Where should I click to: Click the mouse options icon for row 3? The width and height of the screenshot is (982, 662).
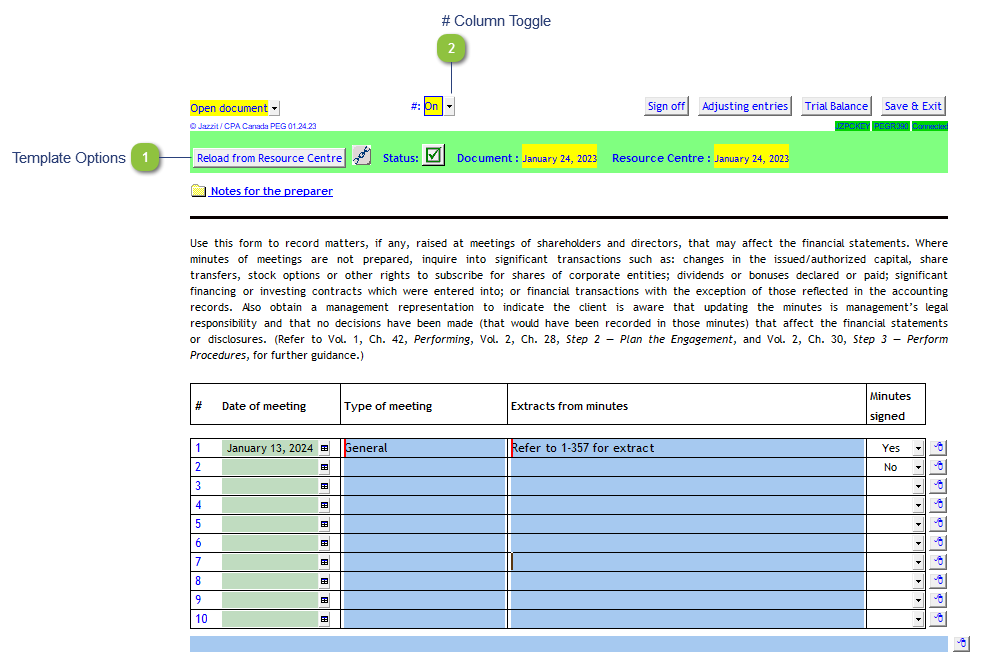(x=938, y=485)
